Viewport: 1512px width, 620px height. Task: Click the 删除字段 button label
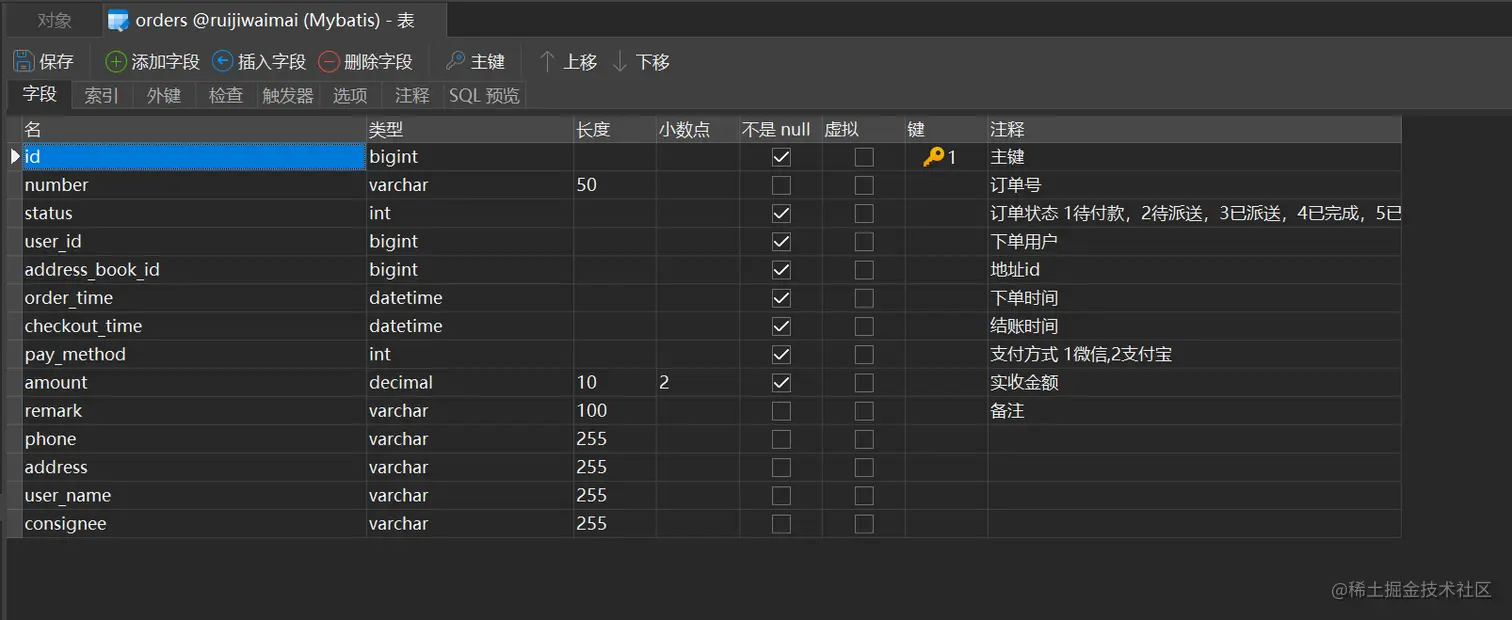(x=378, y=61)
